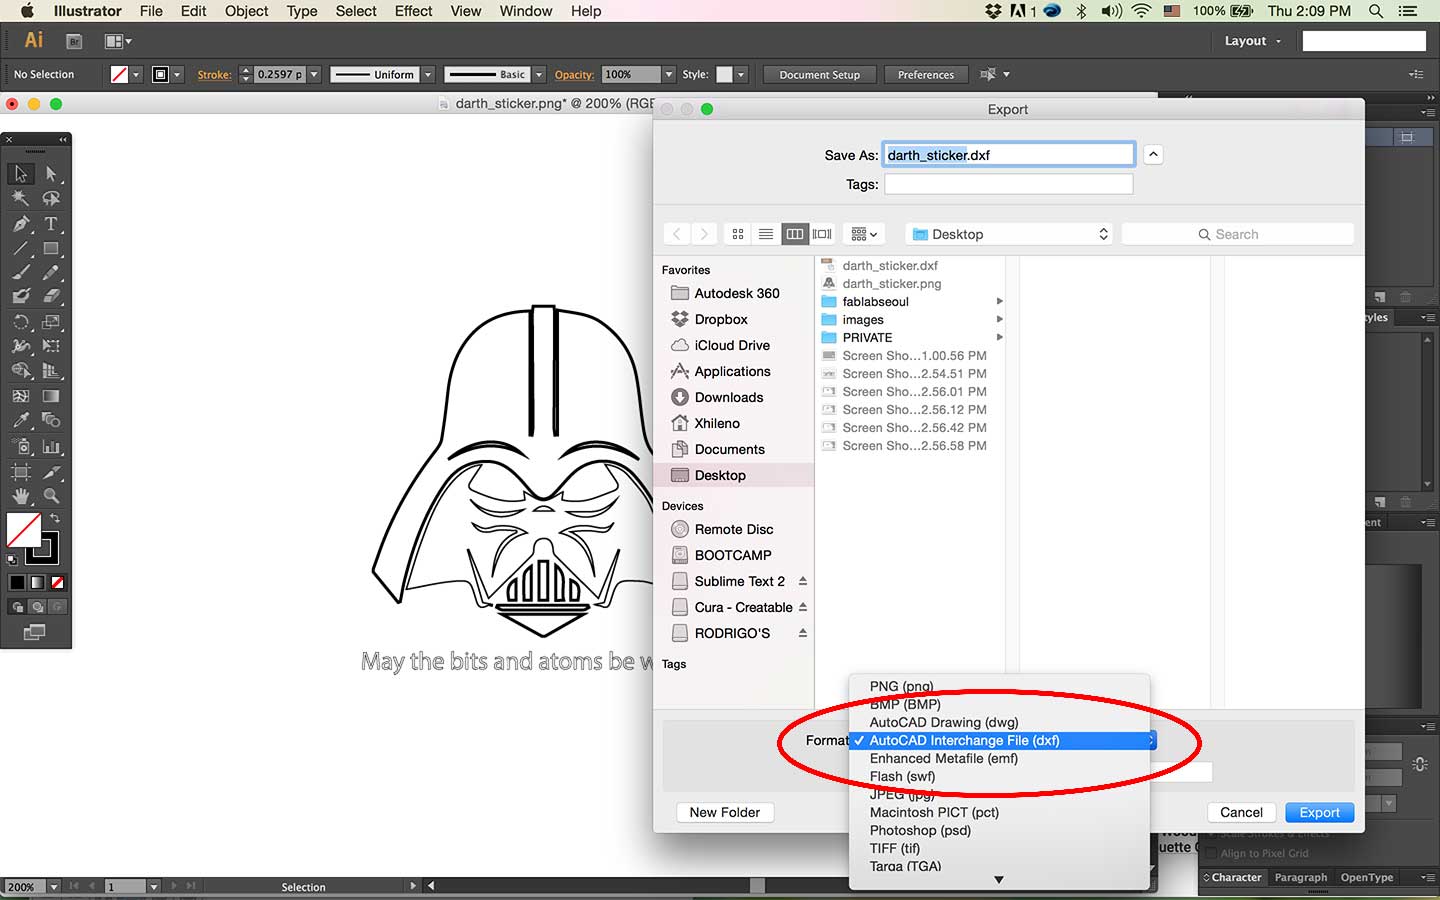Select the Blend tool
The image size is (1440, 900).
51,420
